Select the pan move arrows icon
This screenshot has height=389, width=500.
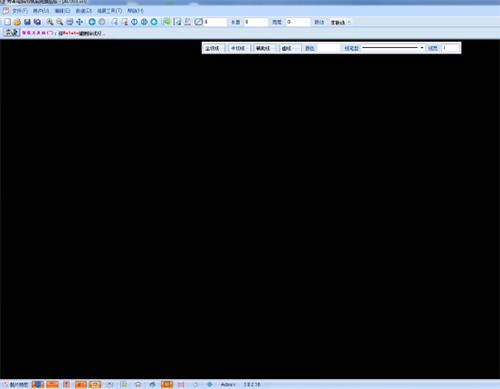click(x=79, y=22)
